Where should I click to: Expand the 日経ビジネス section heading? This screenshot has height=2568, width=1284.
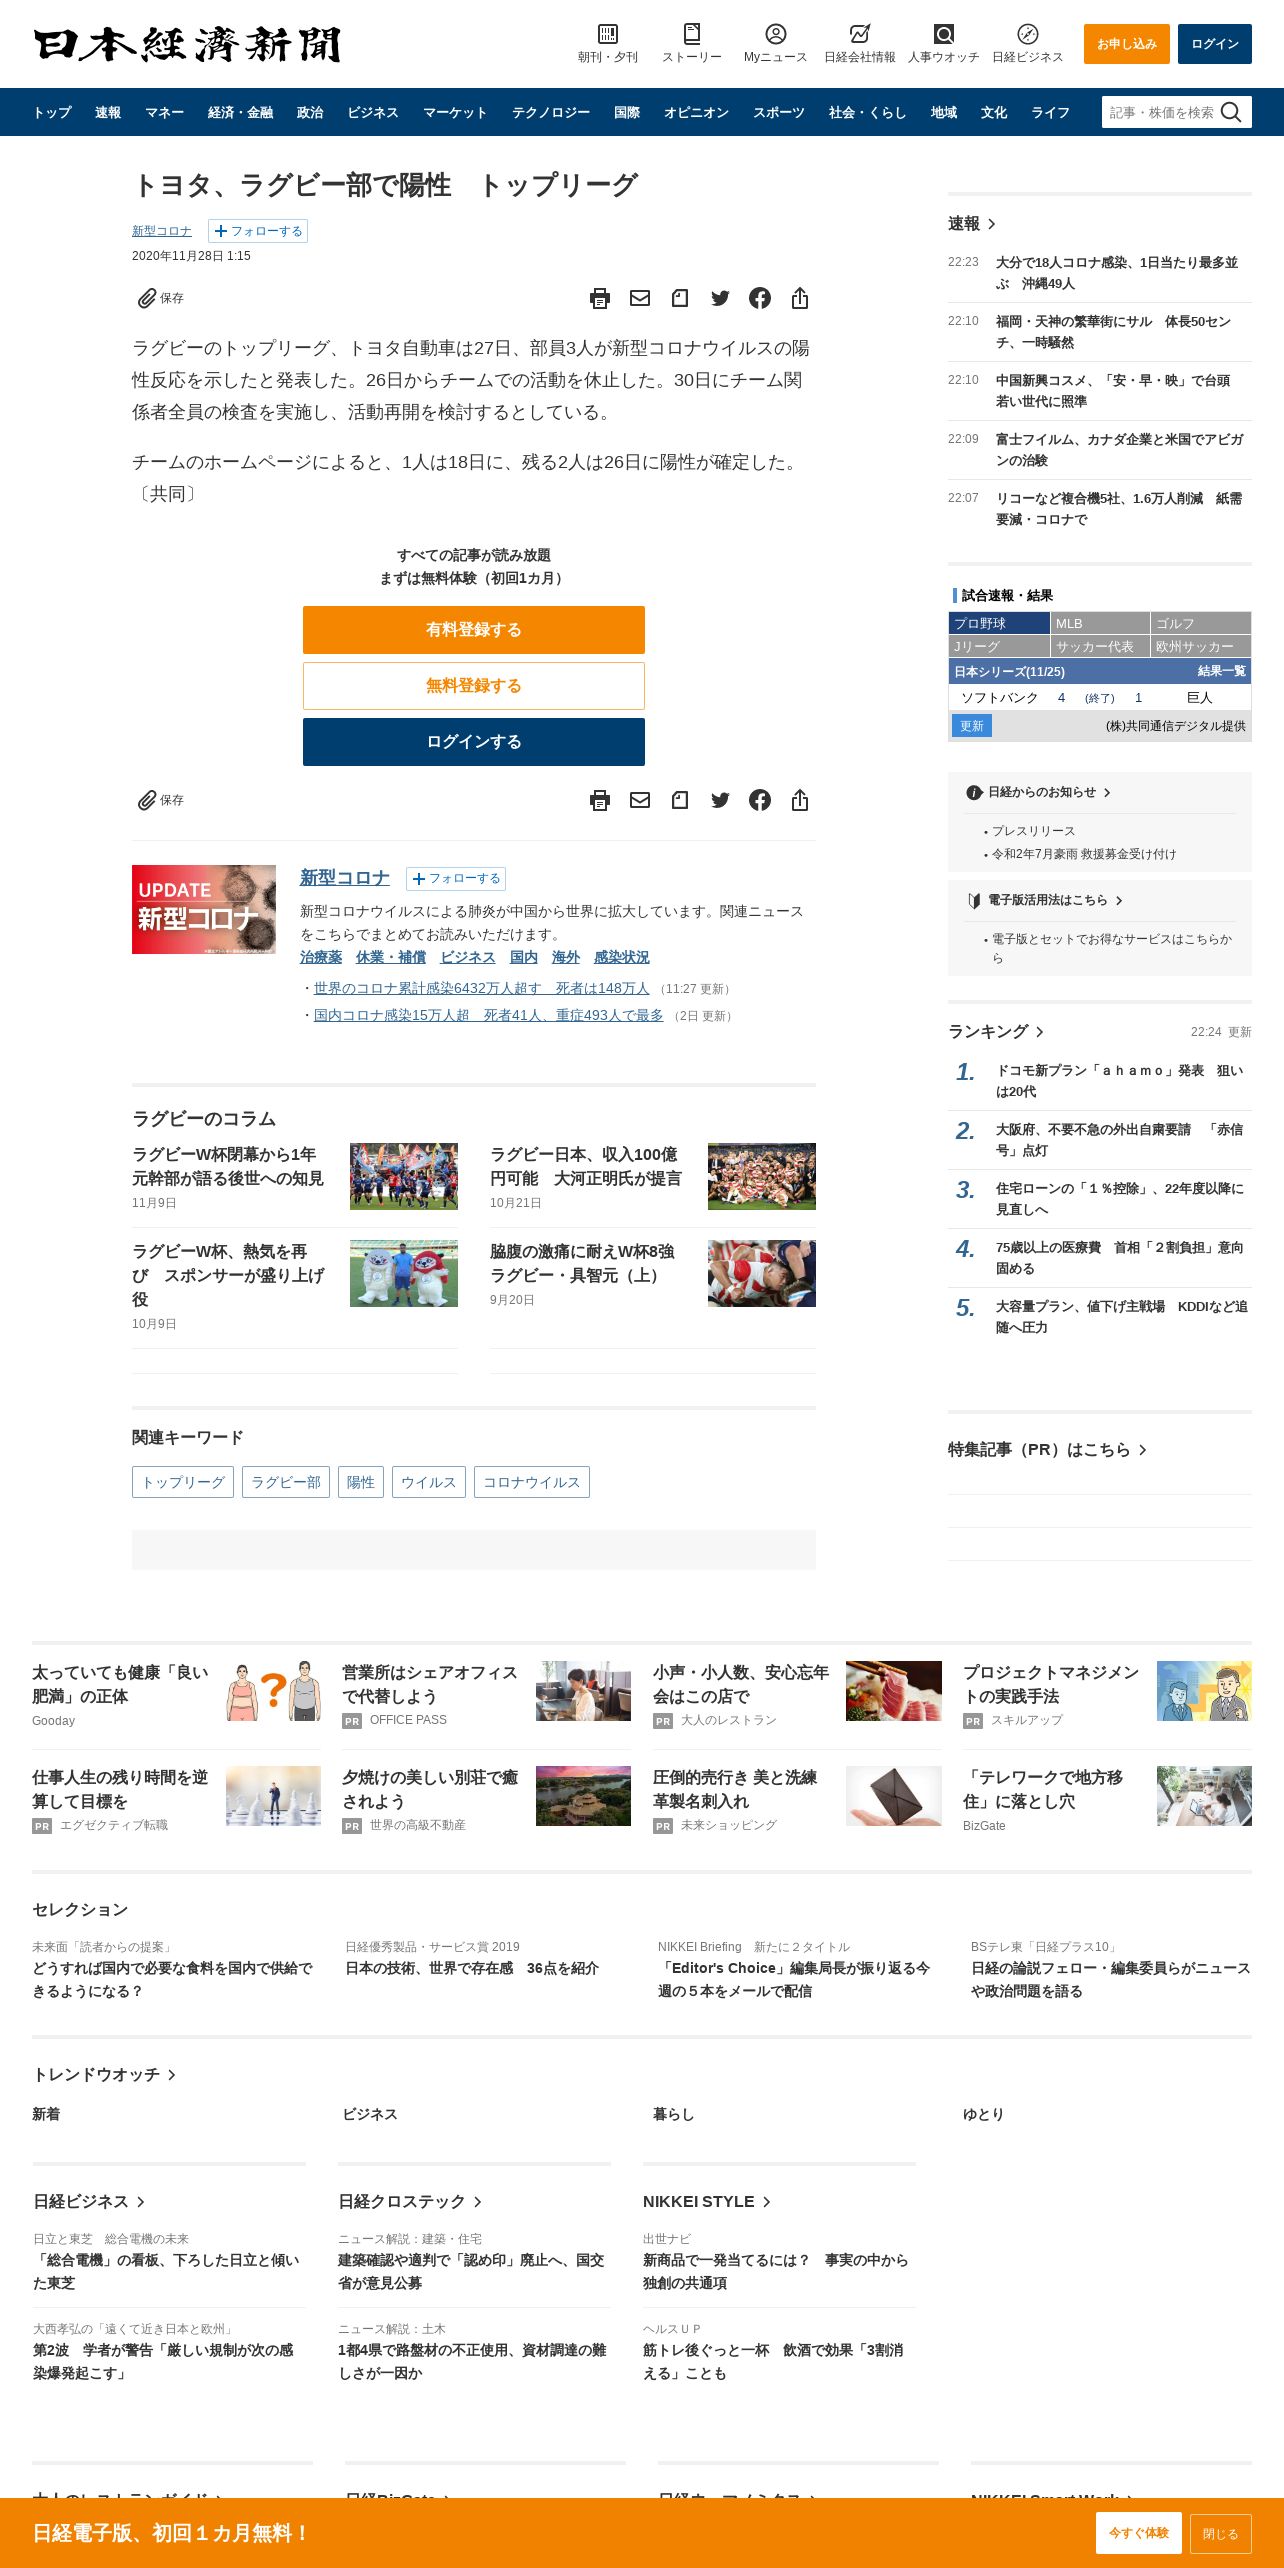click(89, 2202)
